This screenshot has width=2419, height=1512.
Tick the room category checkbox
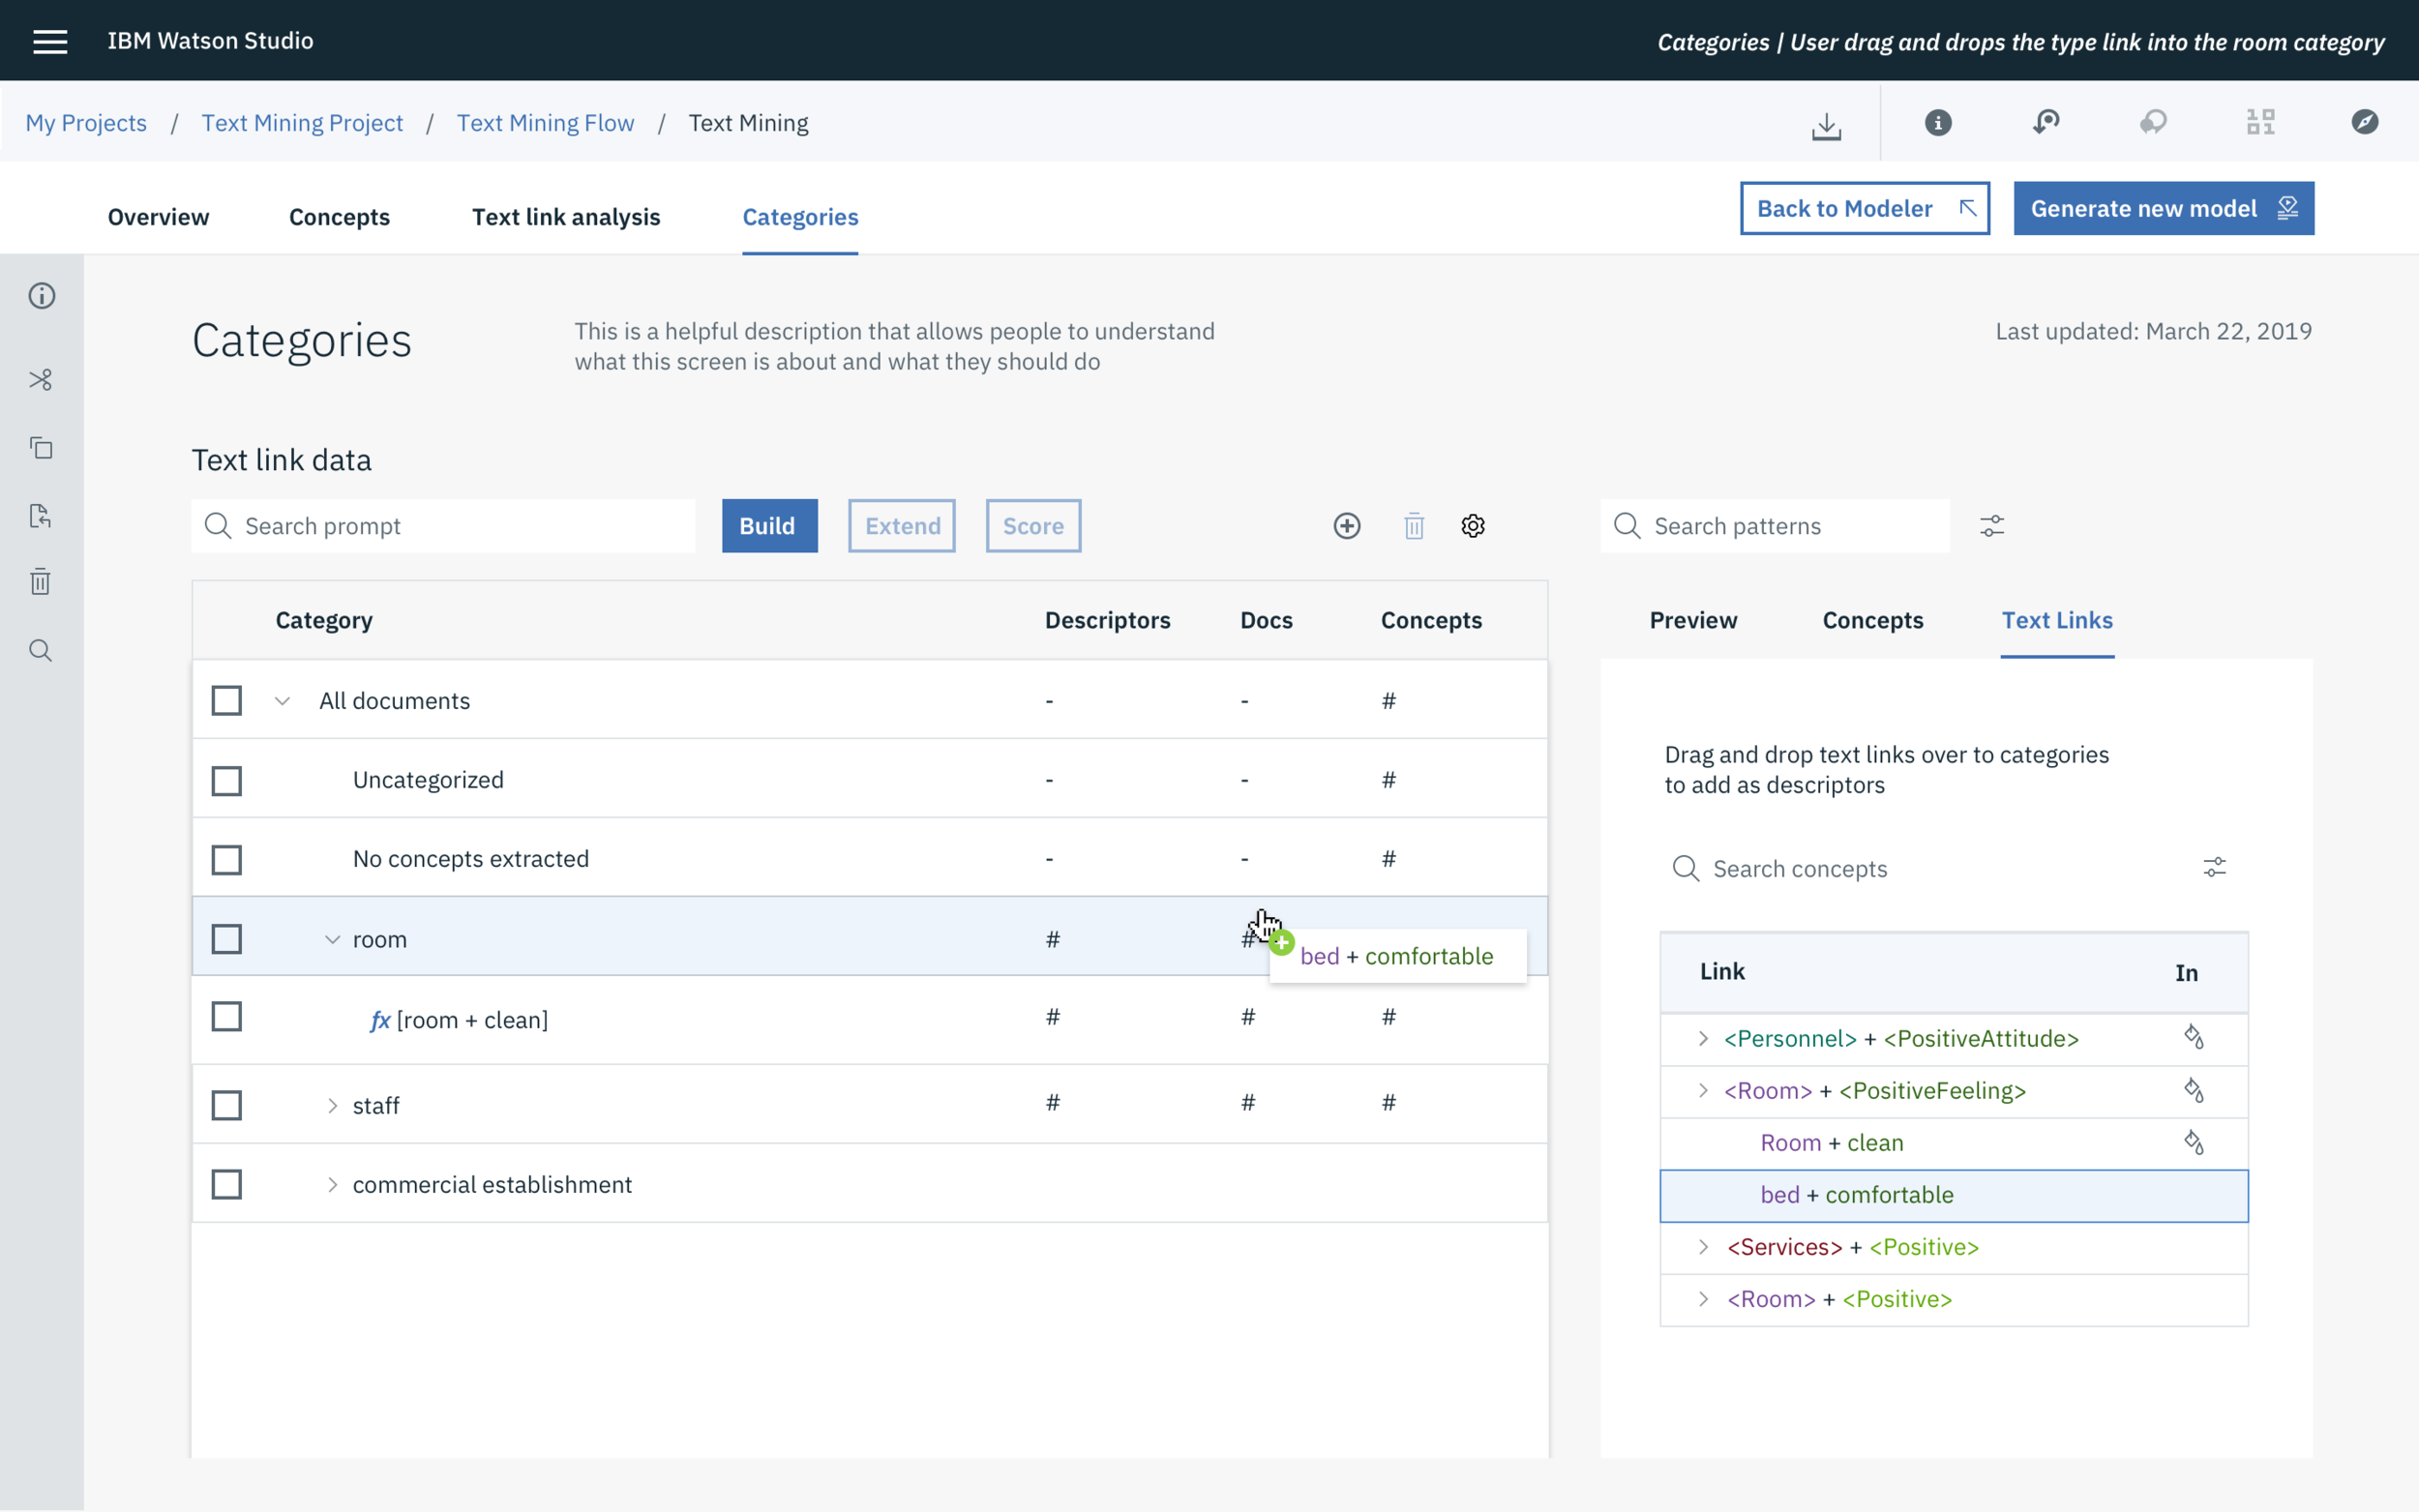coord(227,939)
